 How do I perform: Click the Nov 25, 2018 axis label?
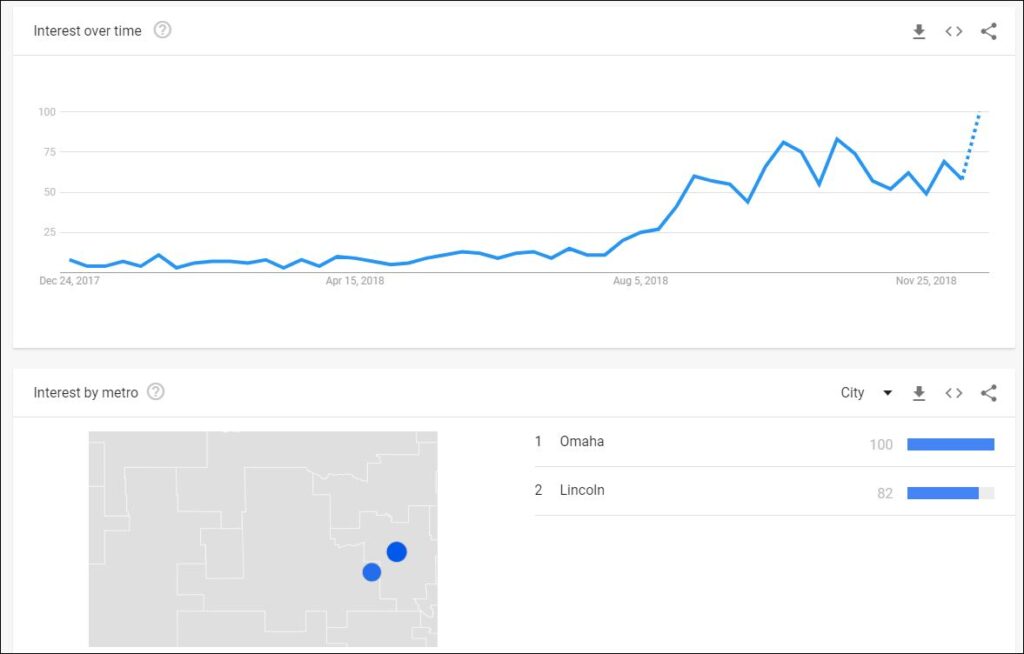click(x=925, y=281)
